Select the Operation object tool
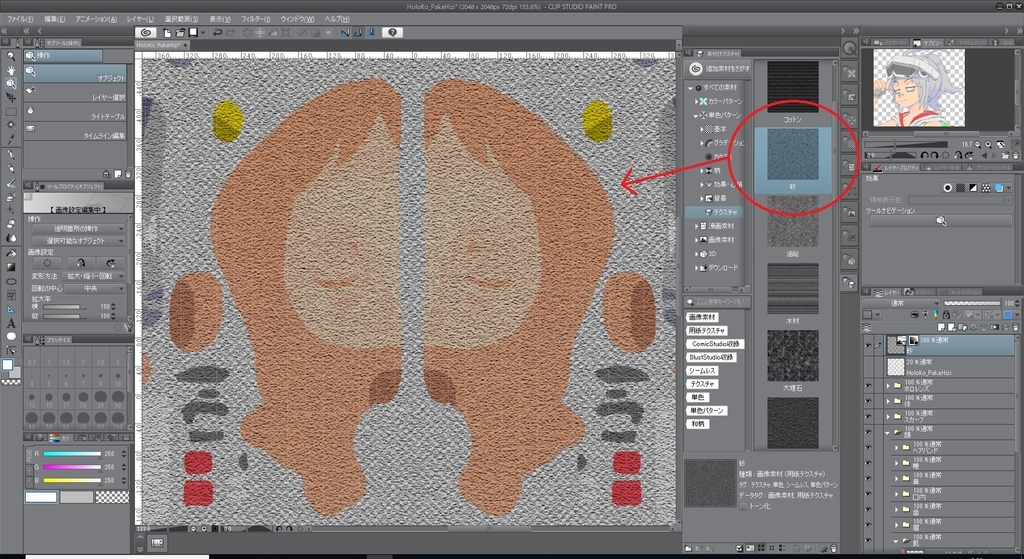The image size is (1024, 559). (x=11, y=84)
